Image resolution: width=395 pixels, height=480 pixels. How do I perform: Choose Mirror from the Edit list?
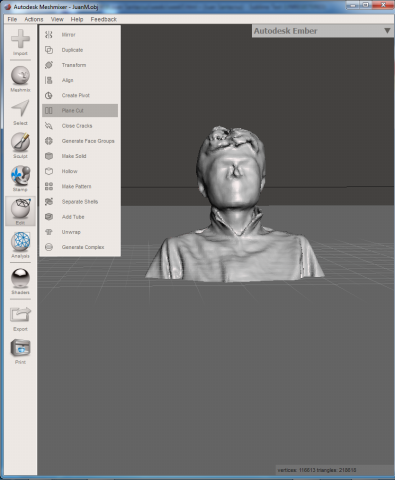80,35
